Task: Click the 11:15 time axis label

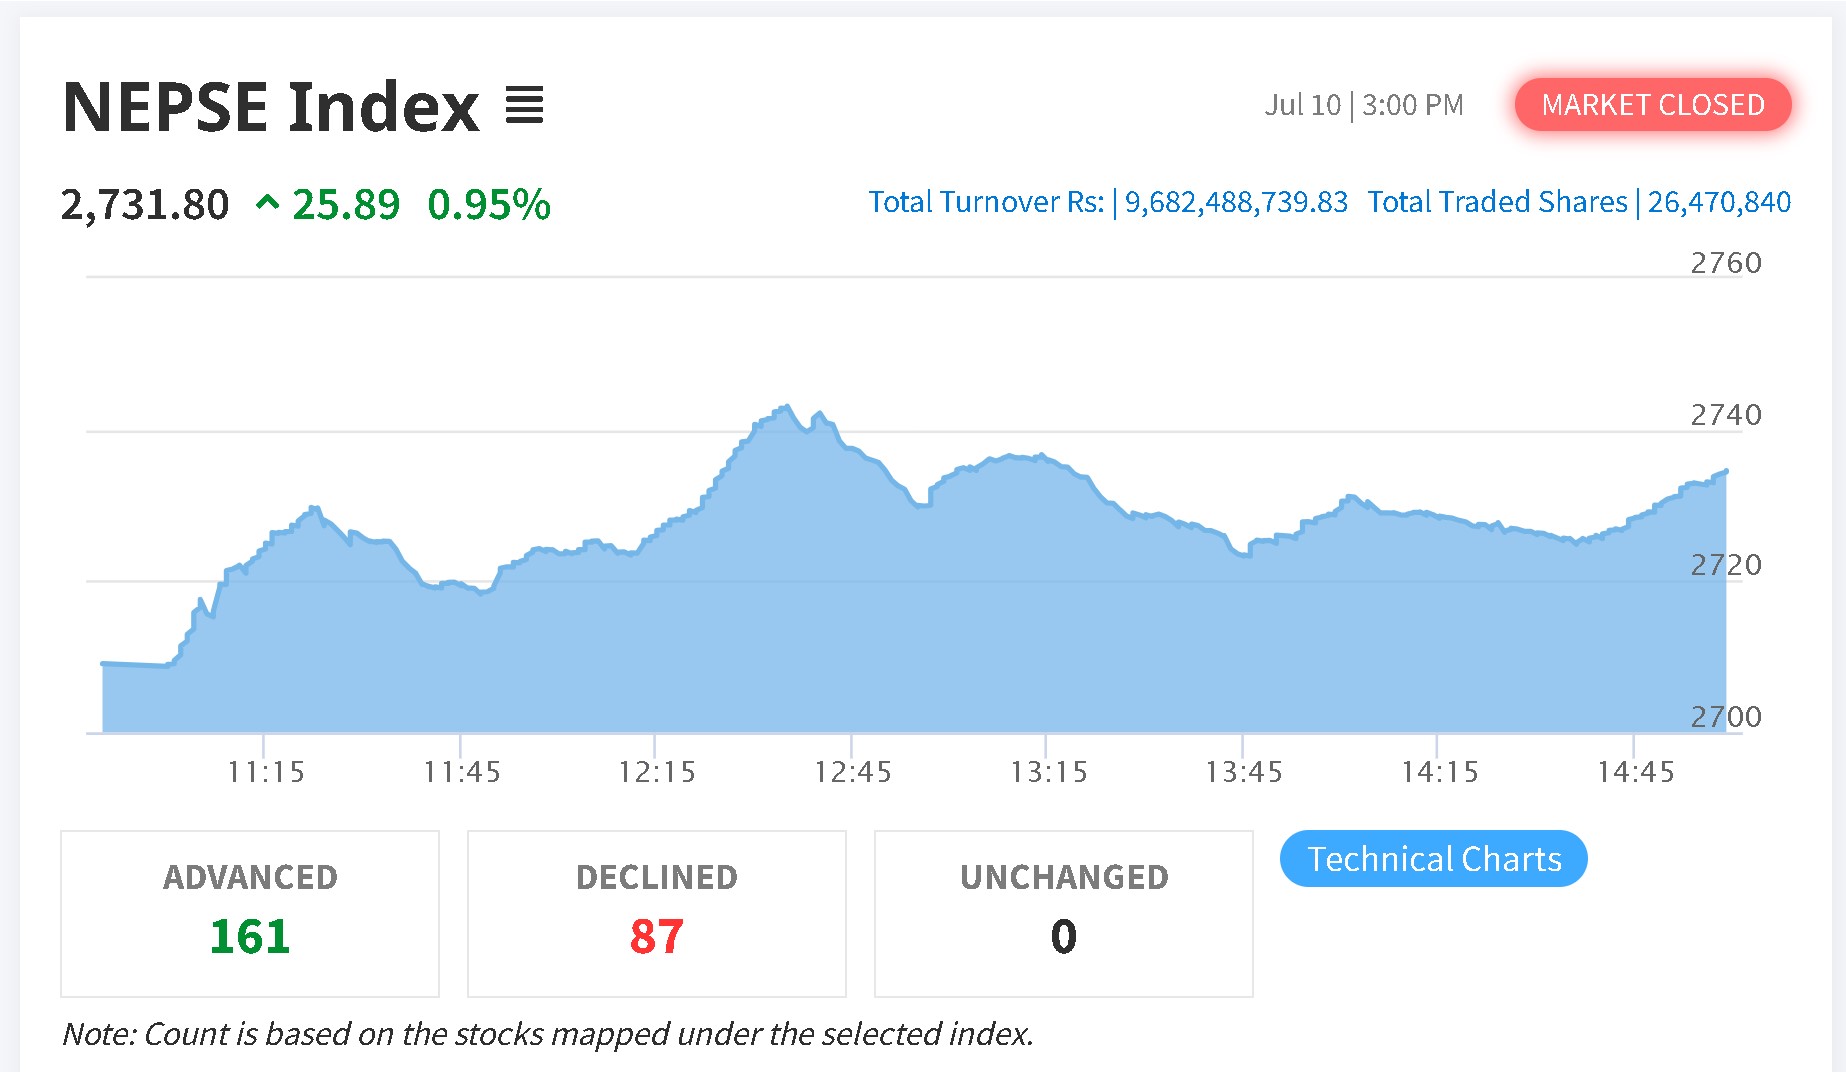Action: click(x=265, y=772)
